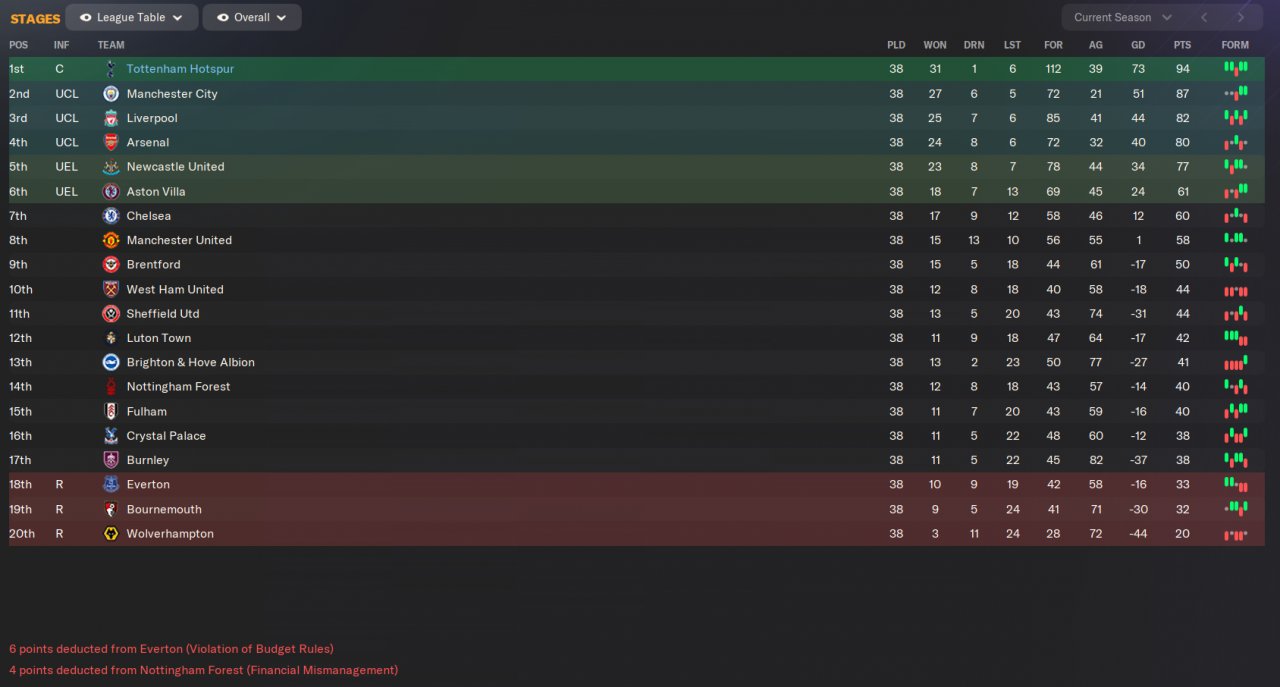Click the Wolverhampton club badge
1280x687 pixels.
pos(111,534)
